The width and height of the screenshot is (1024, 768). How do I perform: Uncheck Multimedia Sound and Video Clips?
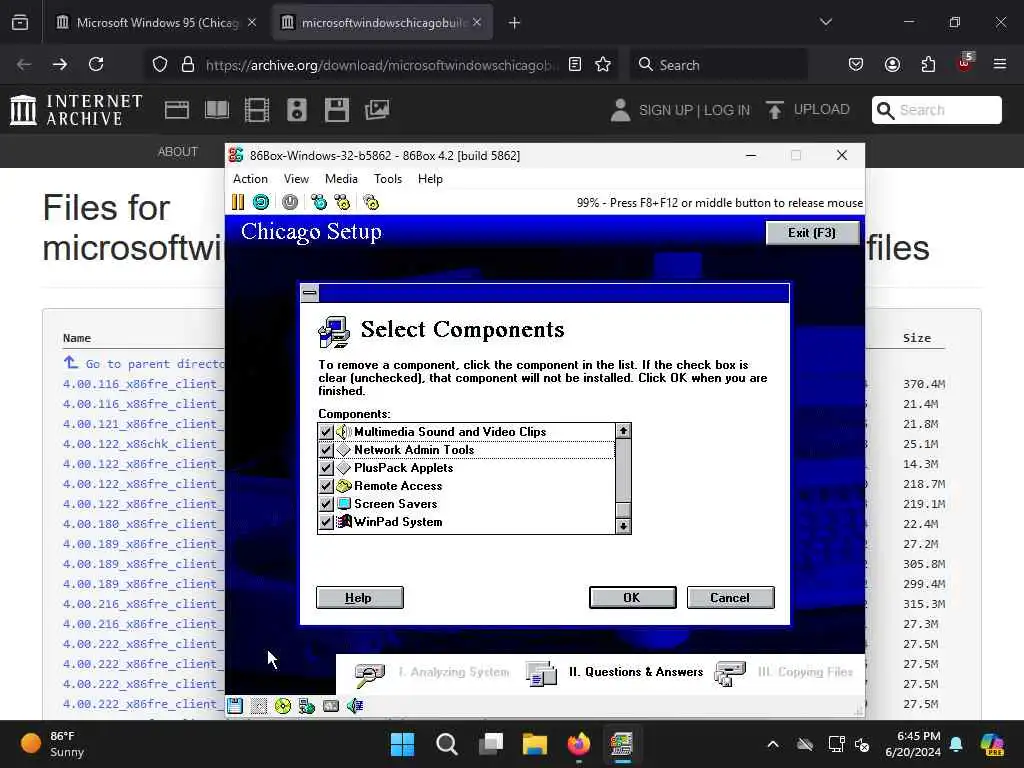326,432
